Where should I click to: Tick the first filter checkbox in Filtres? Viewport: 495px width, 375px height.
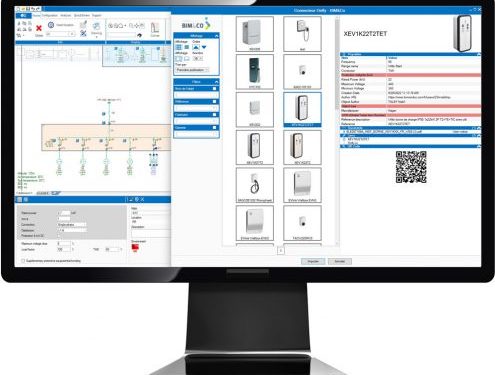pos(214,89)
